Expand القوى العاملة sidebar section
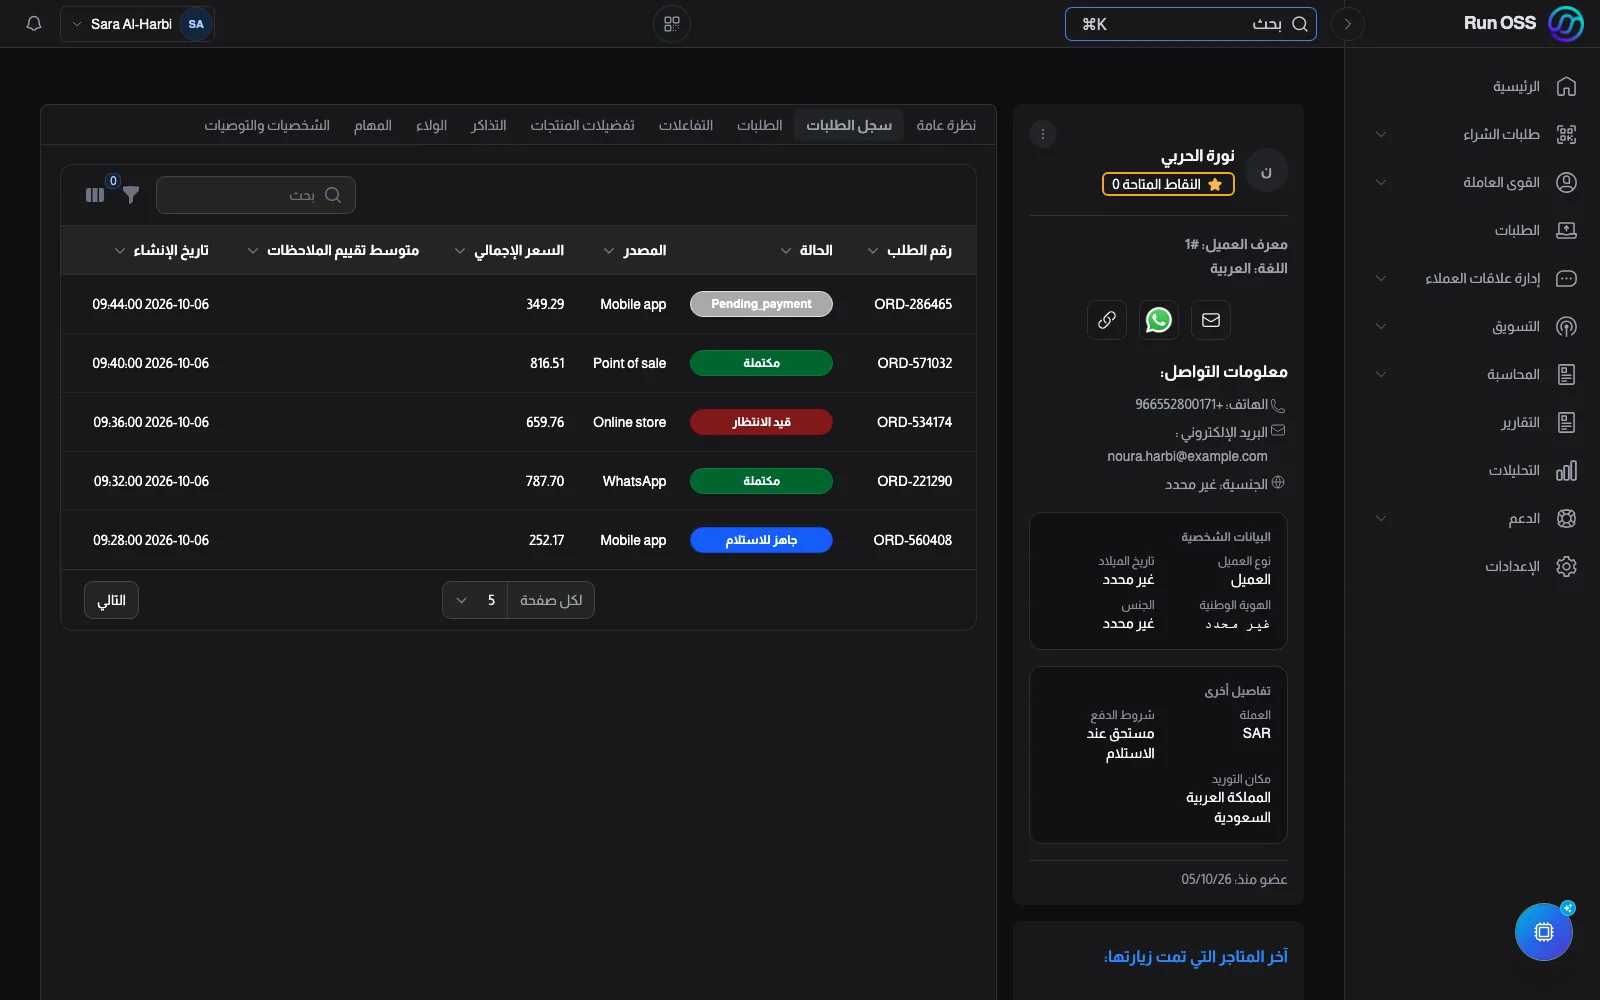 1381,183
